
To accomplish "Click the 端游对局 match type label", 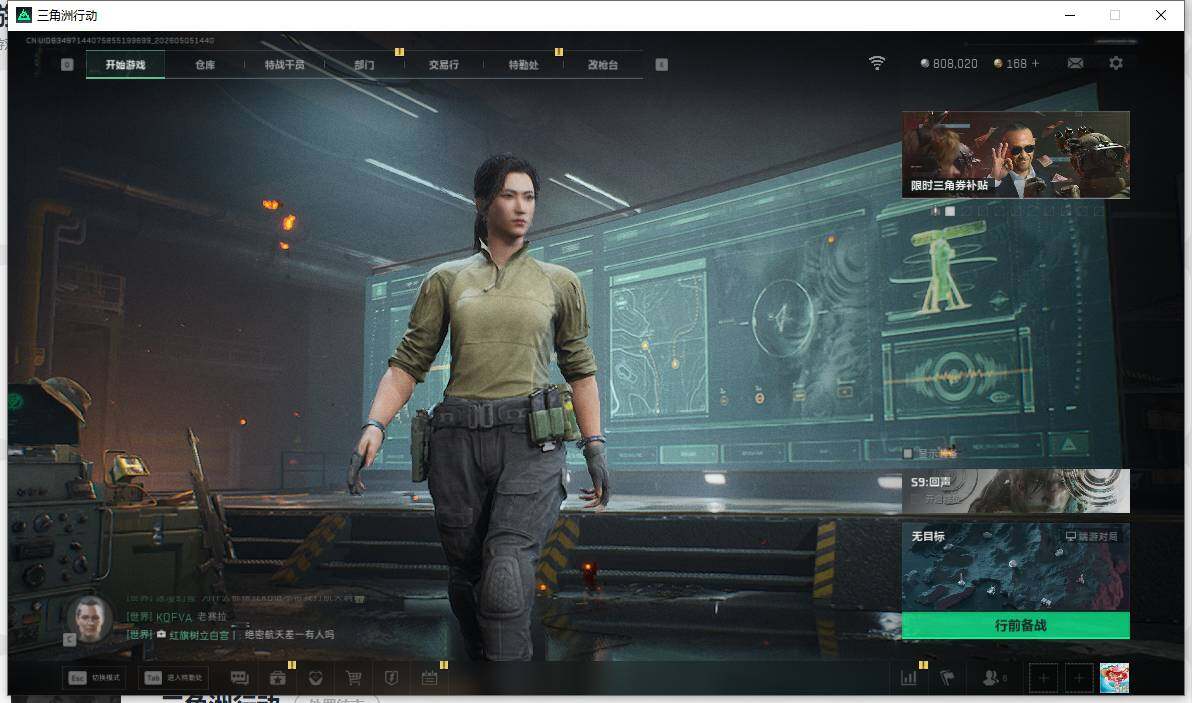I will pos(1092,537).
